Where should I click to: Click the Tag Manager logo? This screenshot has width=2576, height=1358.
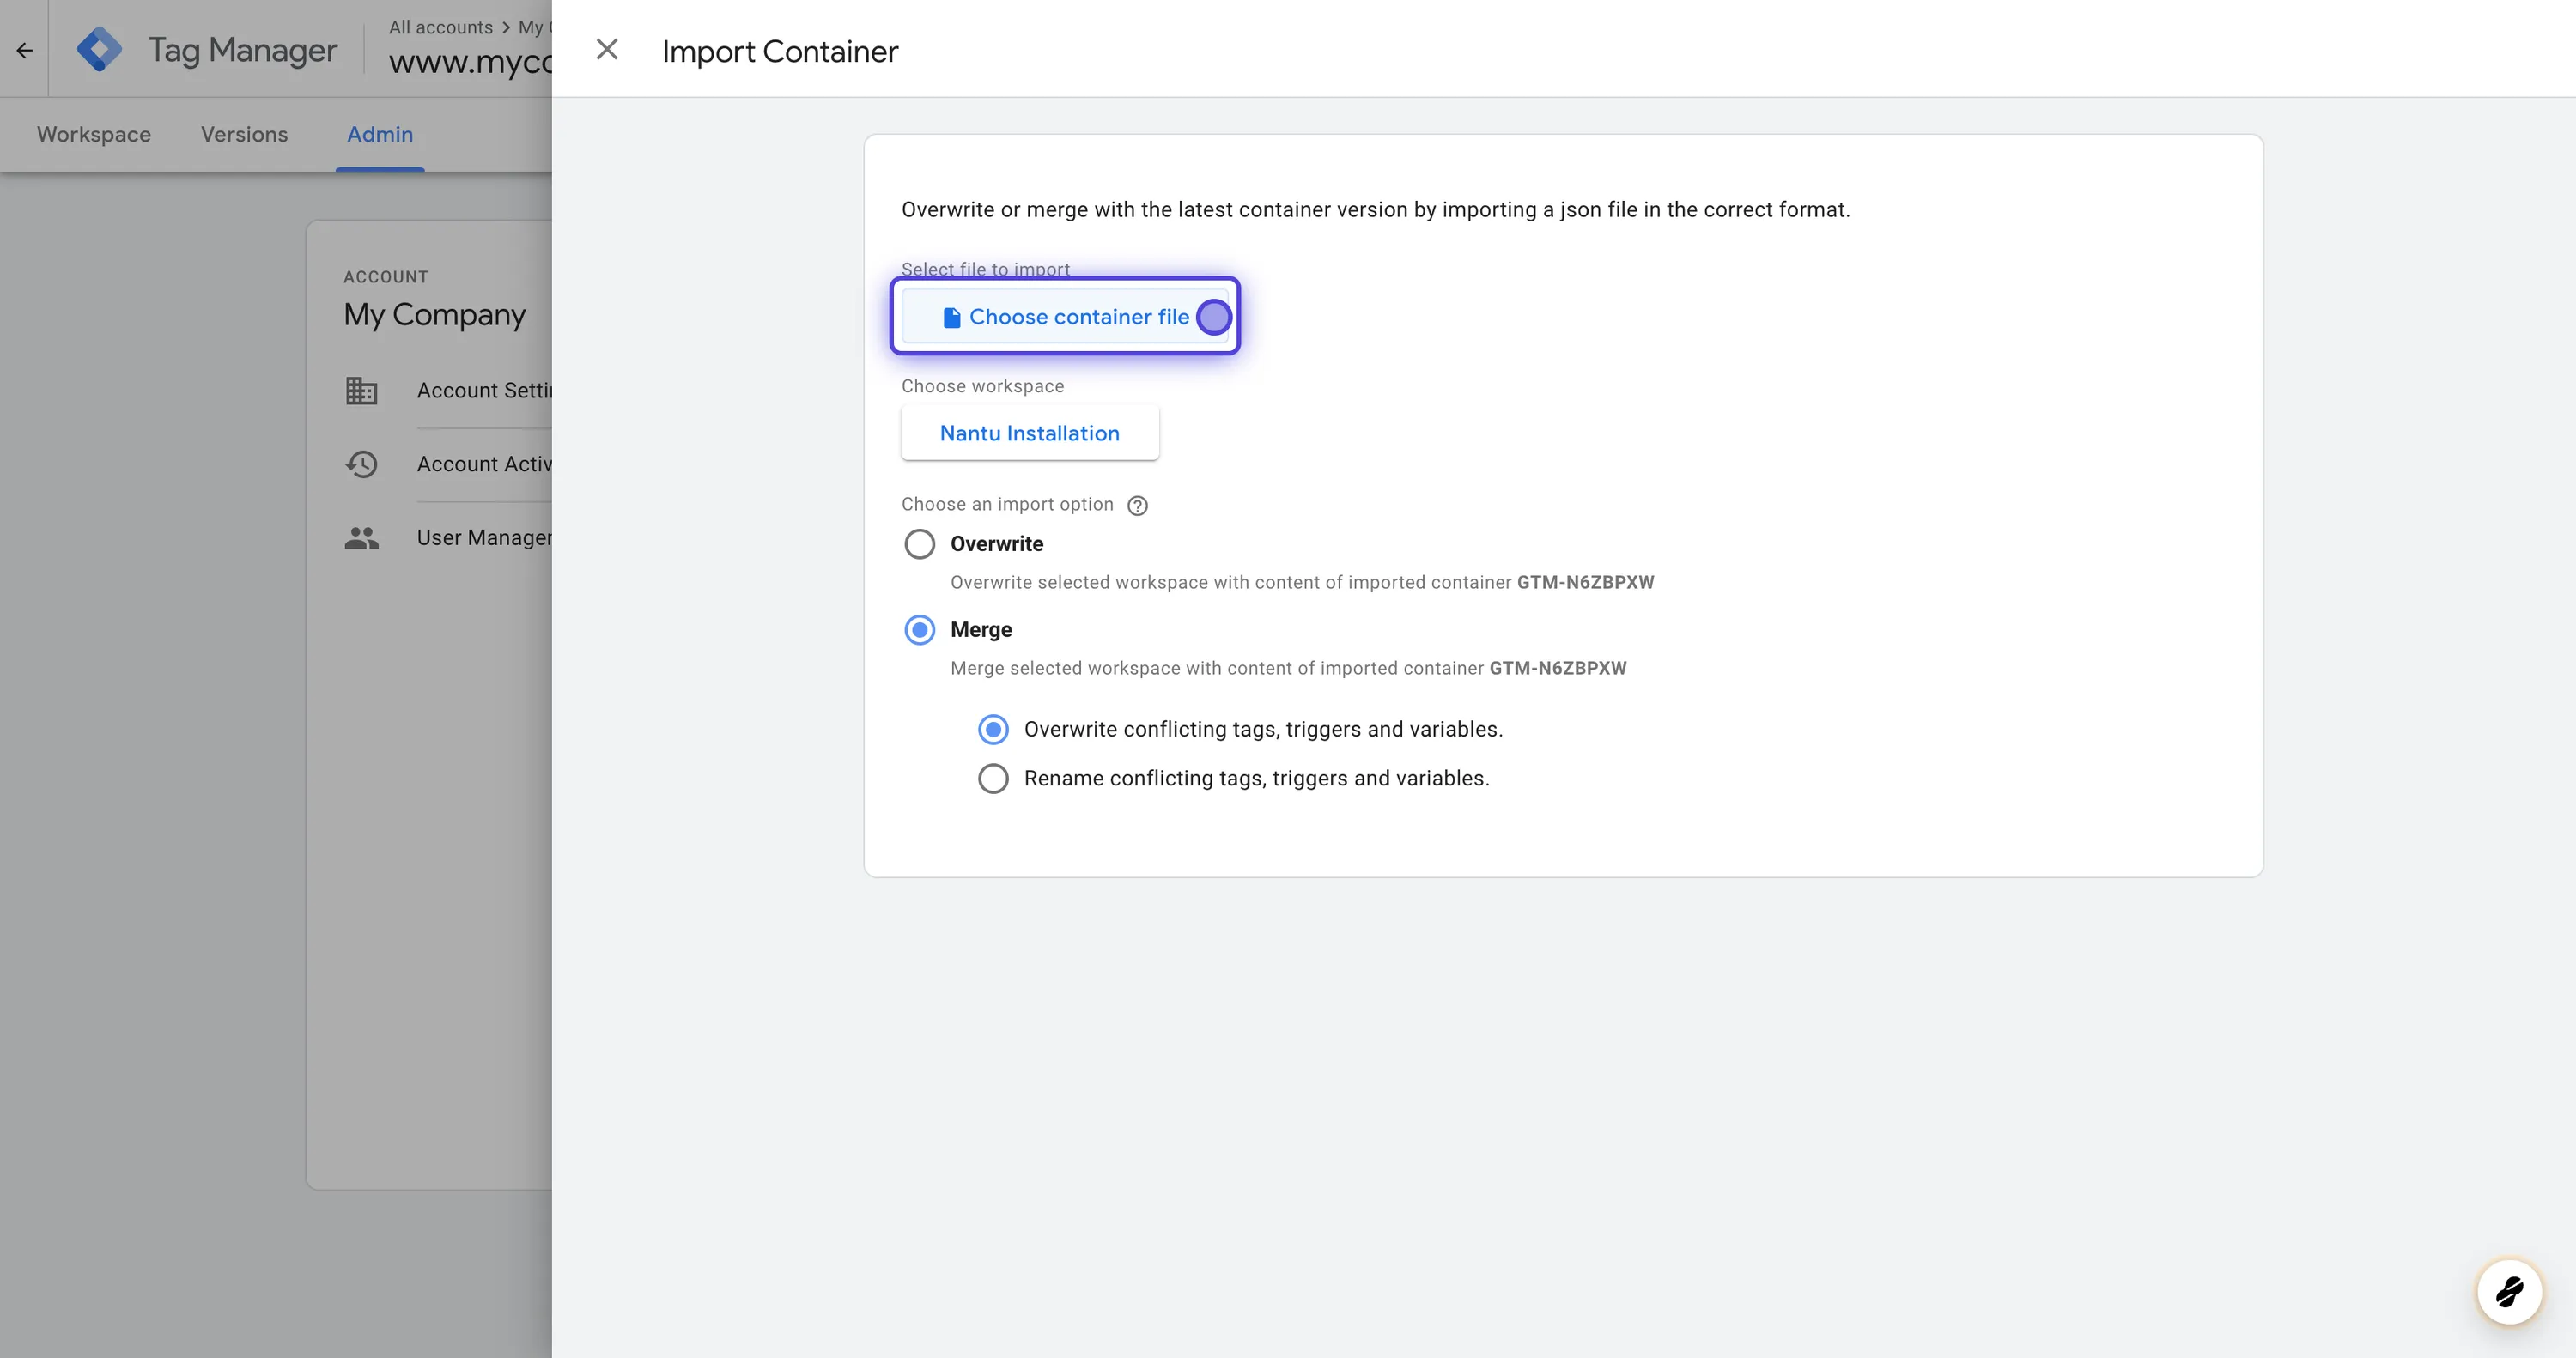pyautogui.click(x=99, y=49)
